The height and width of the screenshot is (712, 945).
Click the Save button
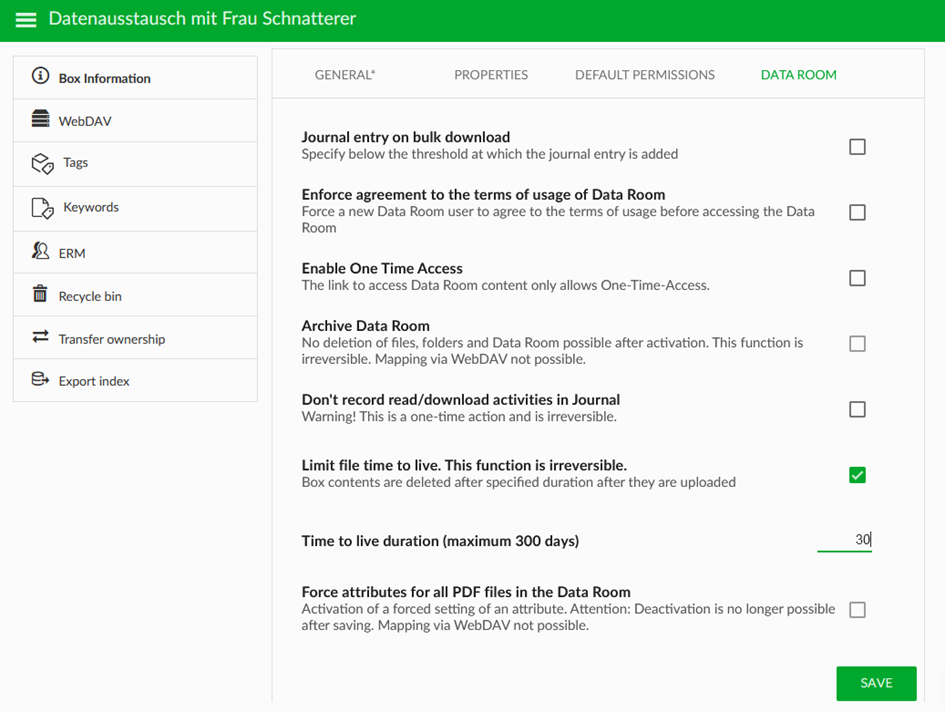tap(876, 683)
